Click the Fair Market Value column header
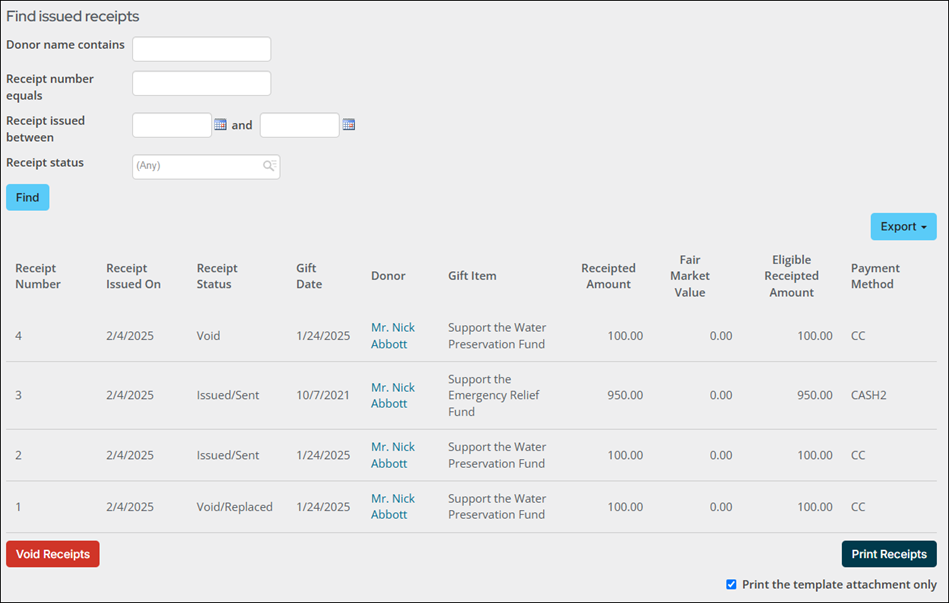This screenshot has height=603, width=950. pos(689,276)
